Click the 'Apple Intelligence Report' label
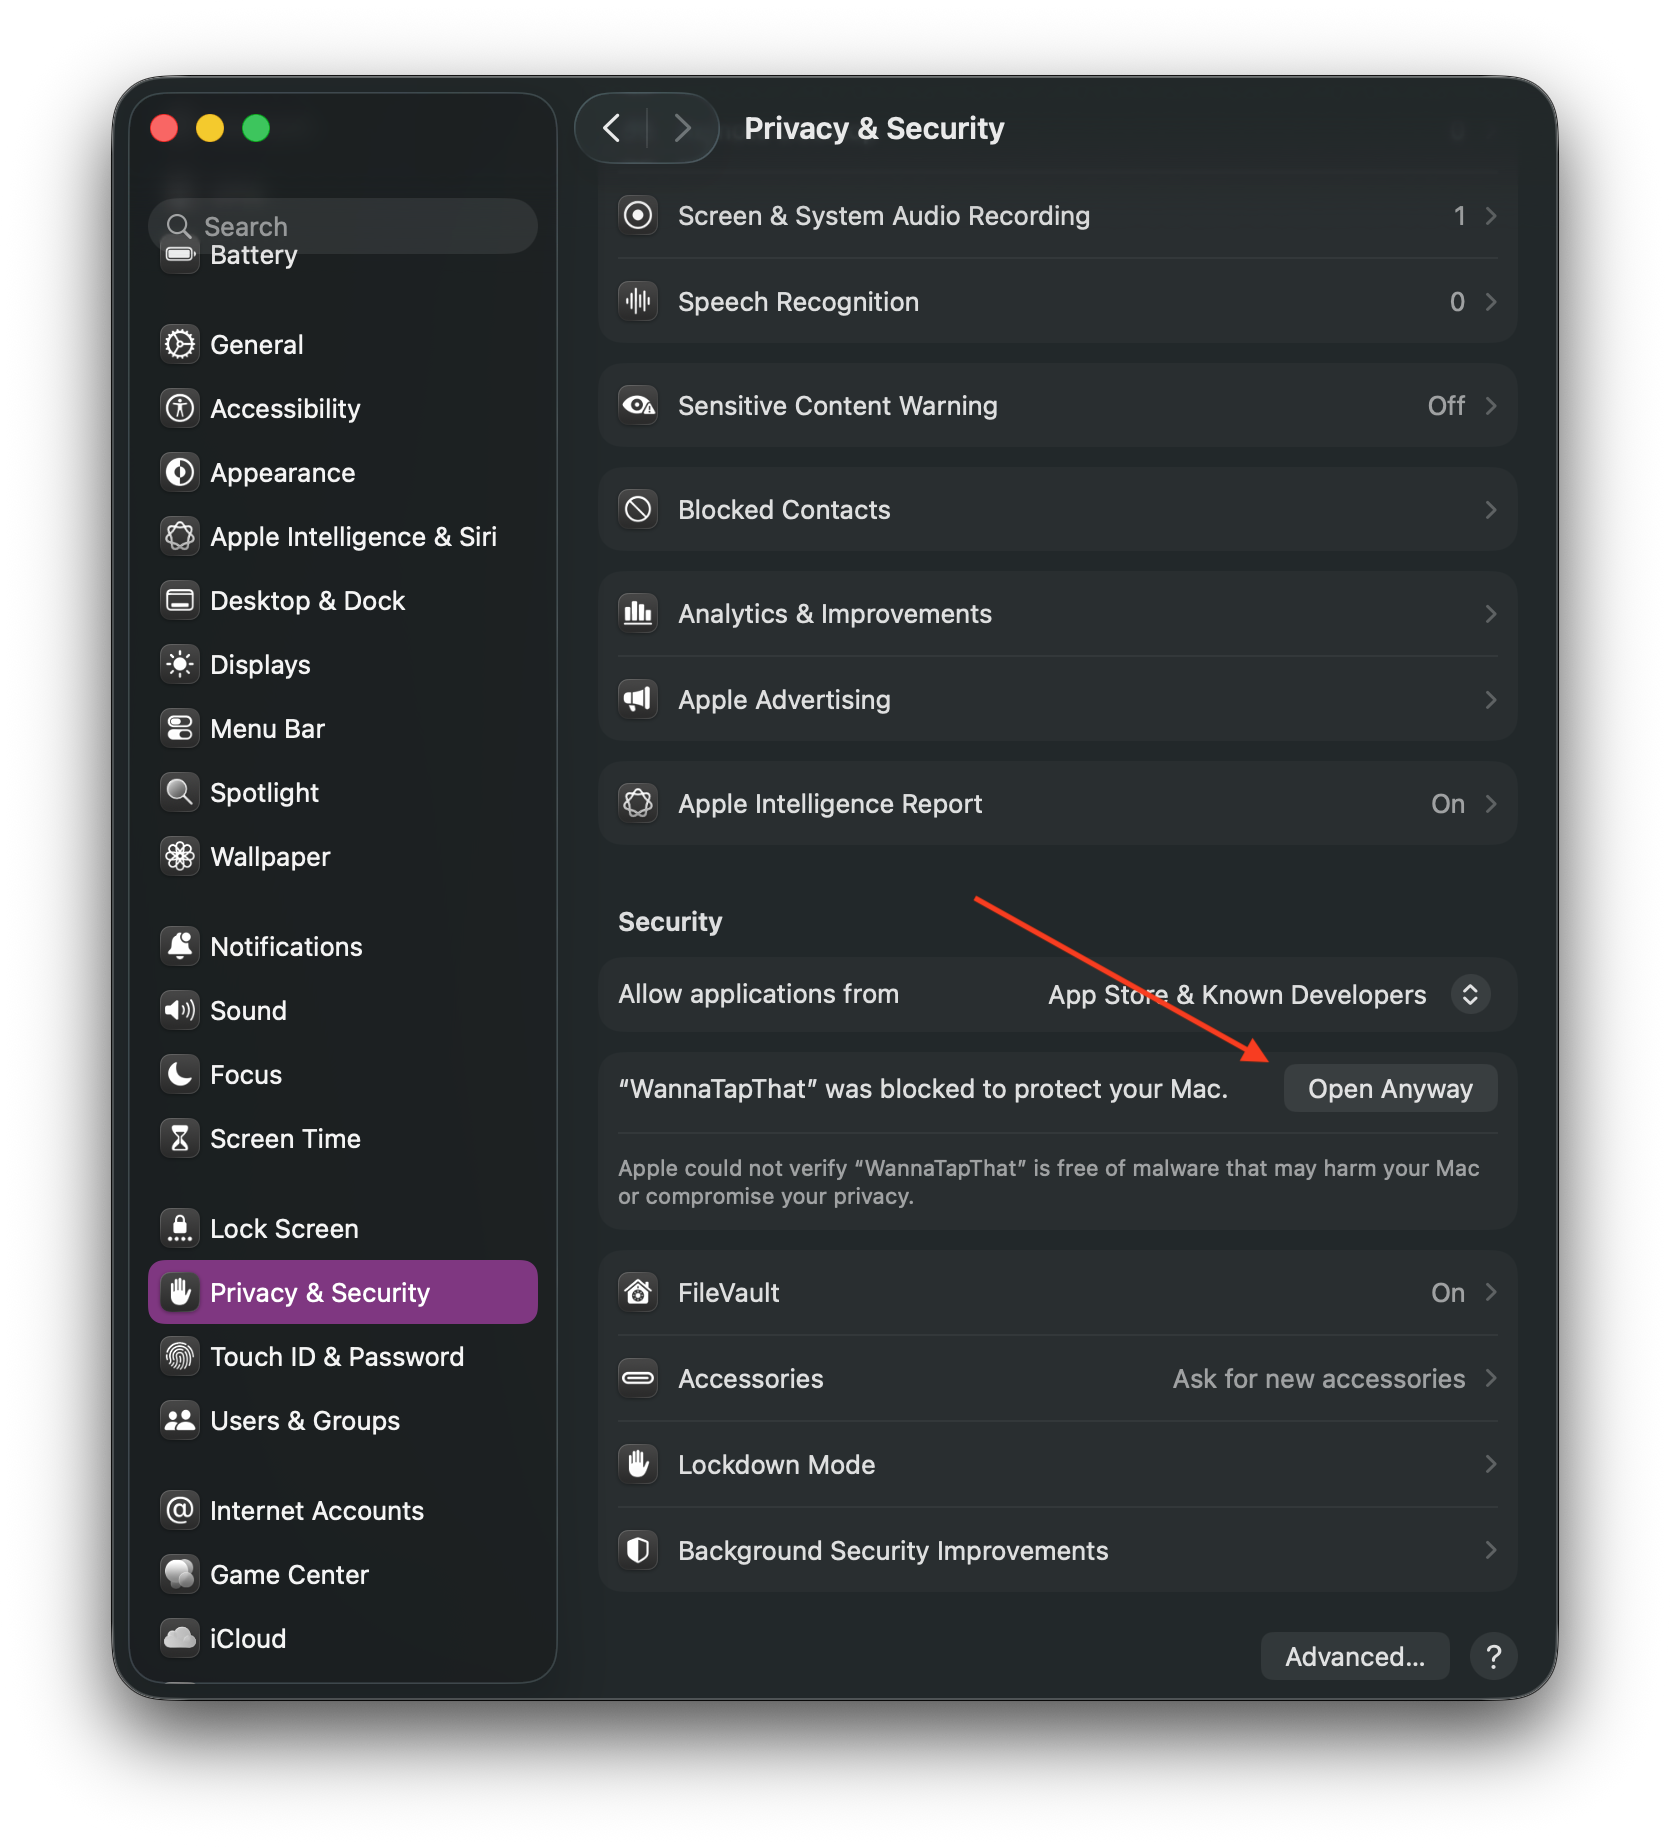The width and height of the screenshot is (1670, 1848). tap(830, 804)
